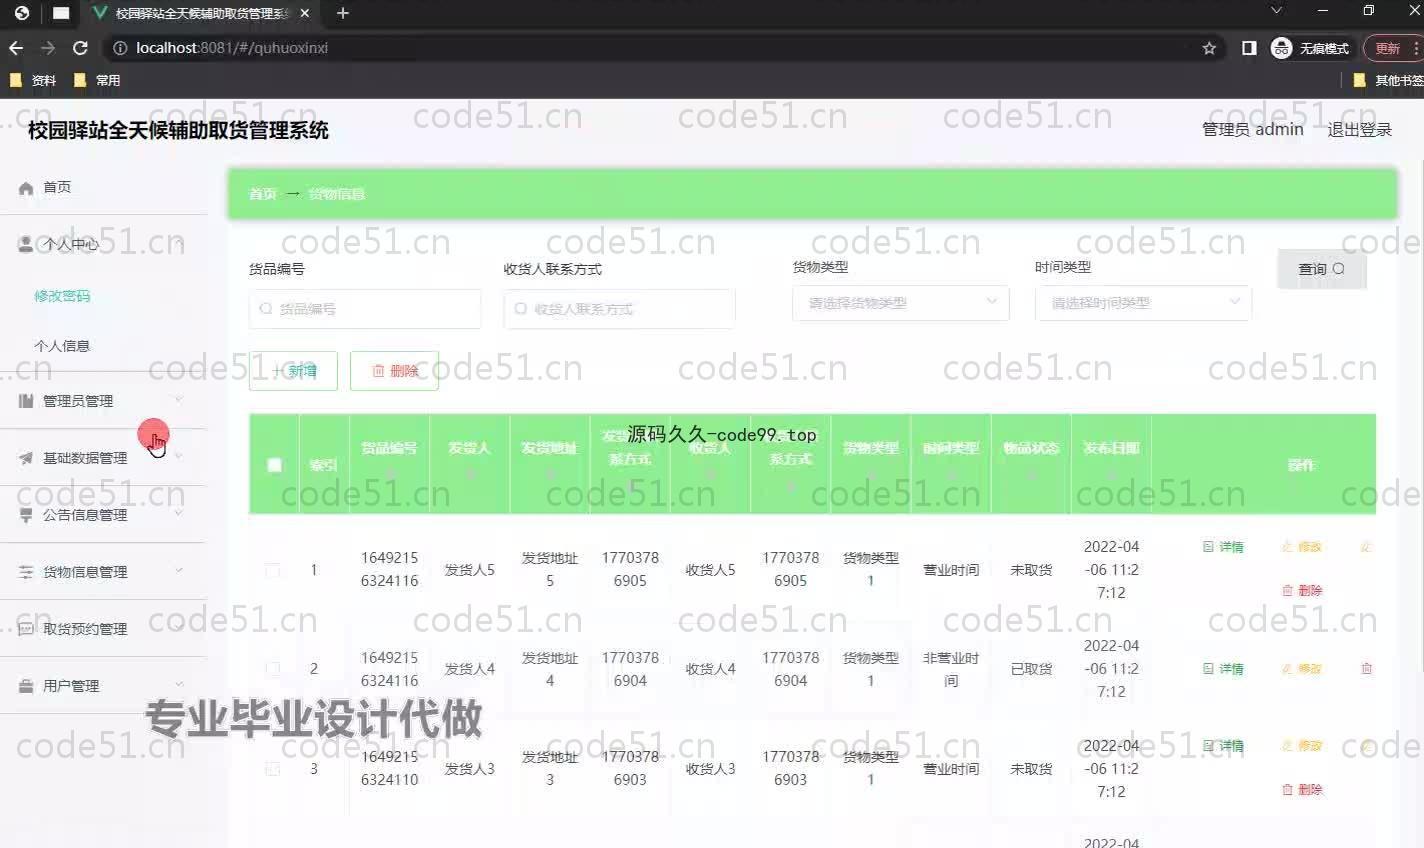The height and width of the screenshot is (848, 1424).
Task: Open the browser tab search chevron
Action: coord(1276,11)
